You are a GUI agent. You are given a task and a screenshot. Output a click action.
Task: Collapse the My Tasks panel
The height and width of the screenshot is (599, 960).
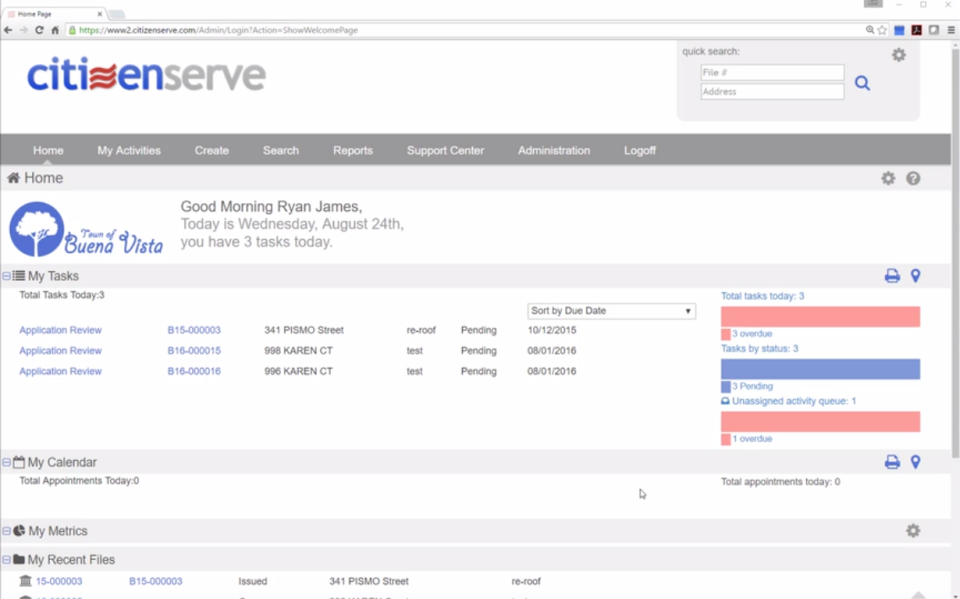7,275
